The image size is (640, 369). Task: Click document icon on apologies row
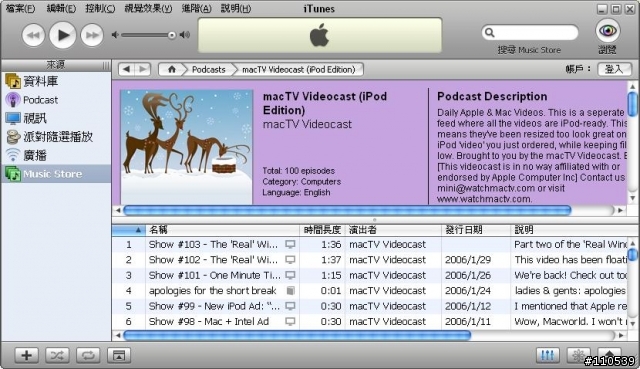point(290,291)
